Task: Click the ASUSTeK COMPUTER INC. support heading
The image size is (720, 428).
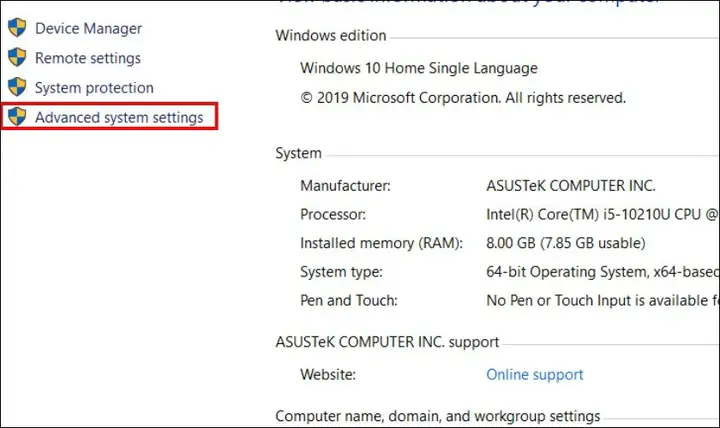Action: tap(387, 342)
